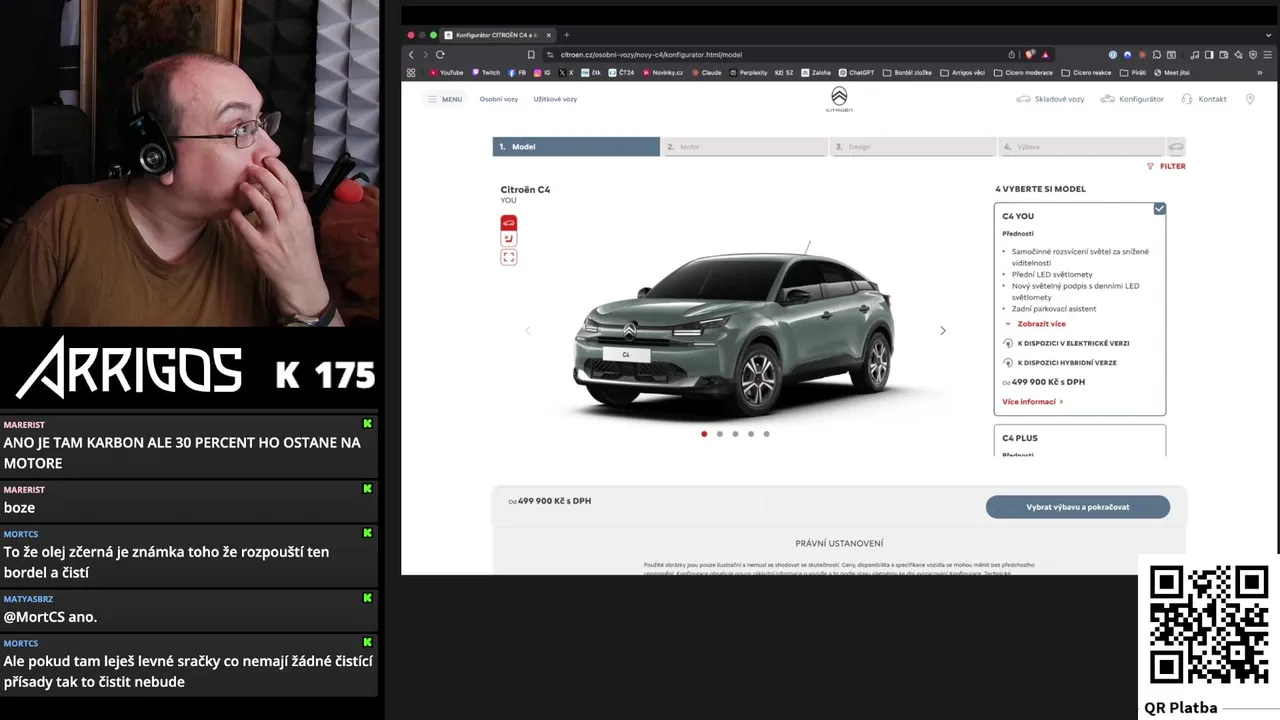
Task: Switch to interior seat view icon
Action: pos(509,239)
